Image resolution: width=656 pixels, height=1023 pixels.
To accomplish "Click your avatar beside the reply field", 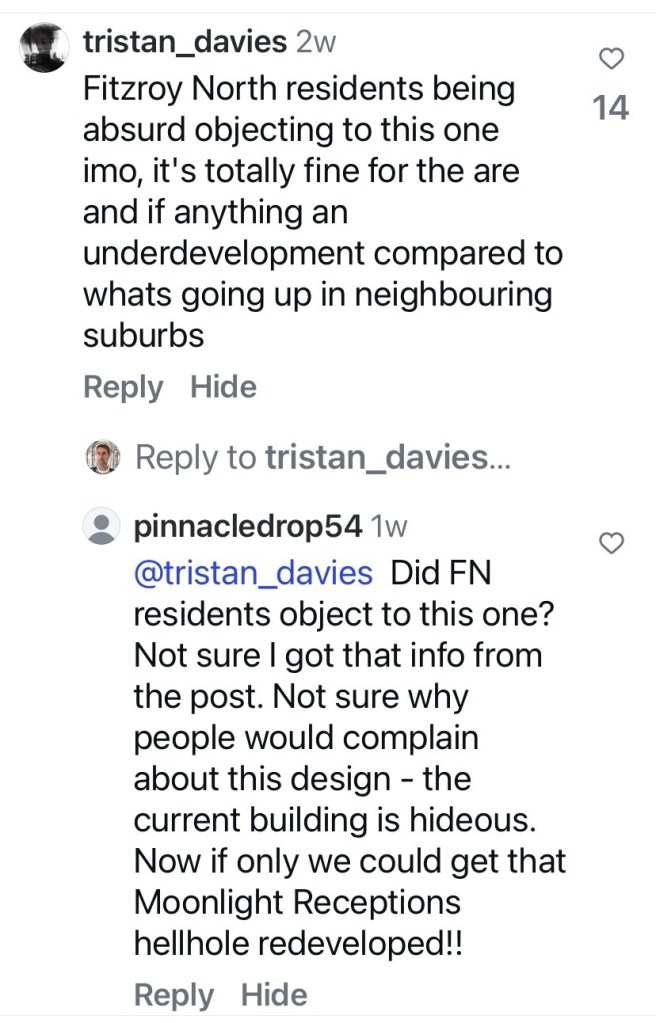I will 102,457.
